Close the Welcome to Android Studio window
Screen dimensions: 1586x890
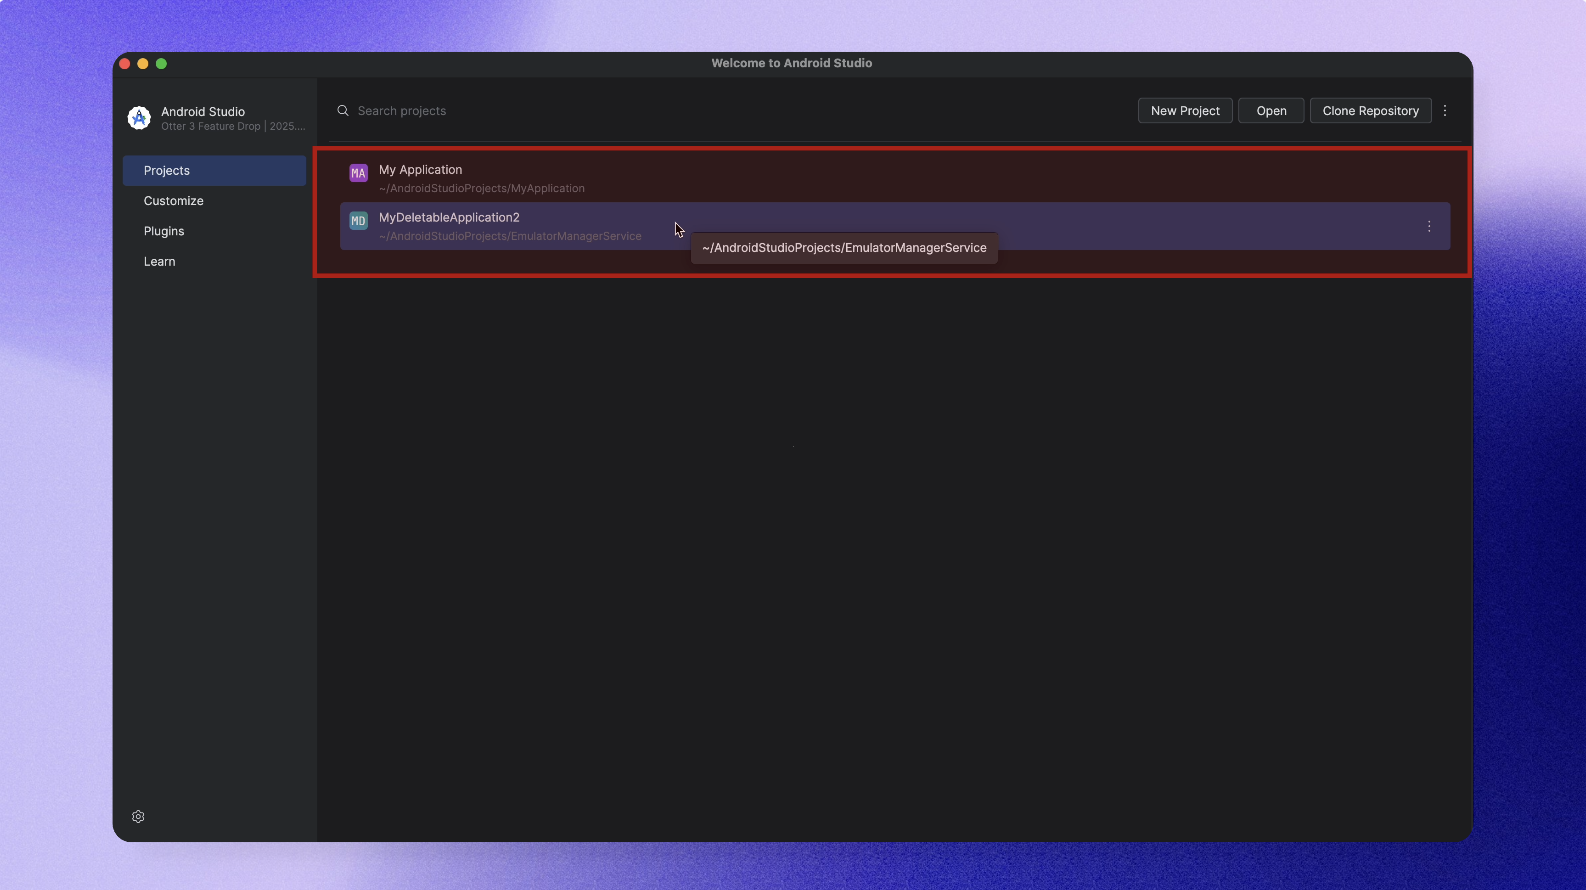click(125, 64)
